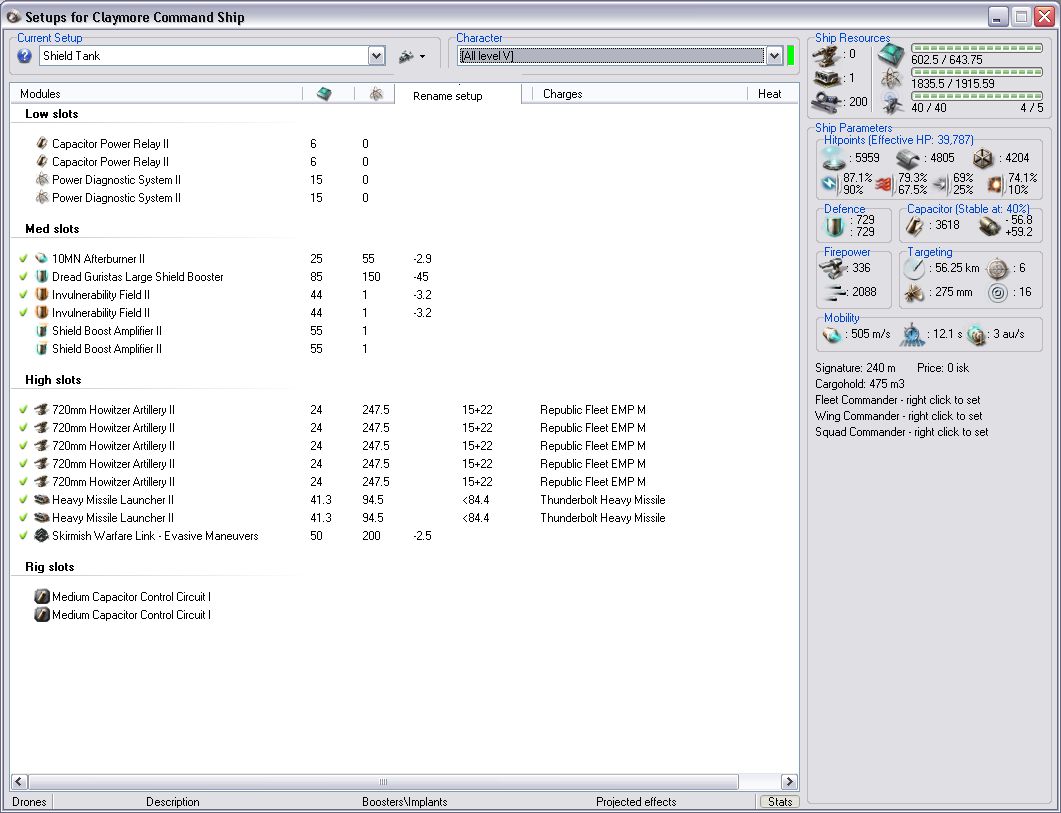
Task: Click Fleet Commander right click to set
Action: coord(897,400)
